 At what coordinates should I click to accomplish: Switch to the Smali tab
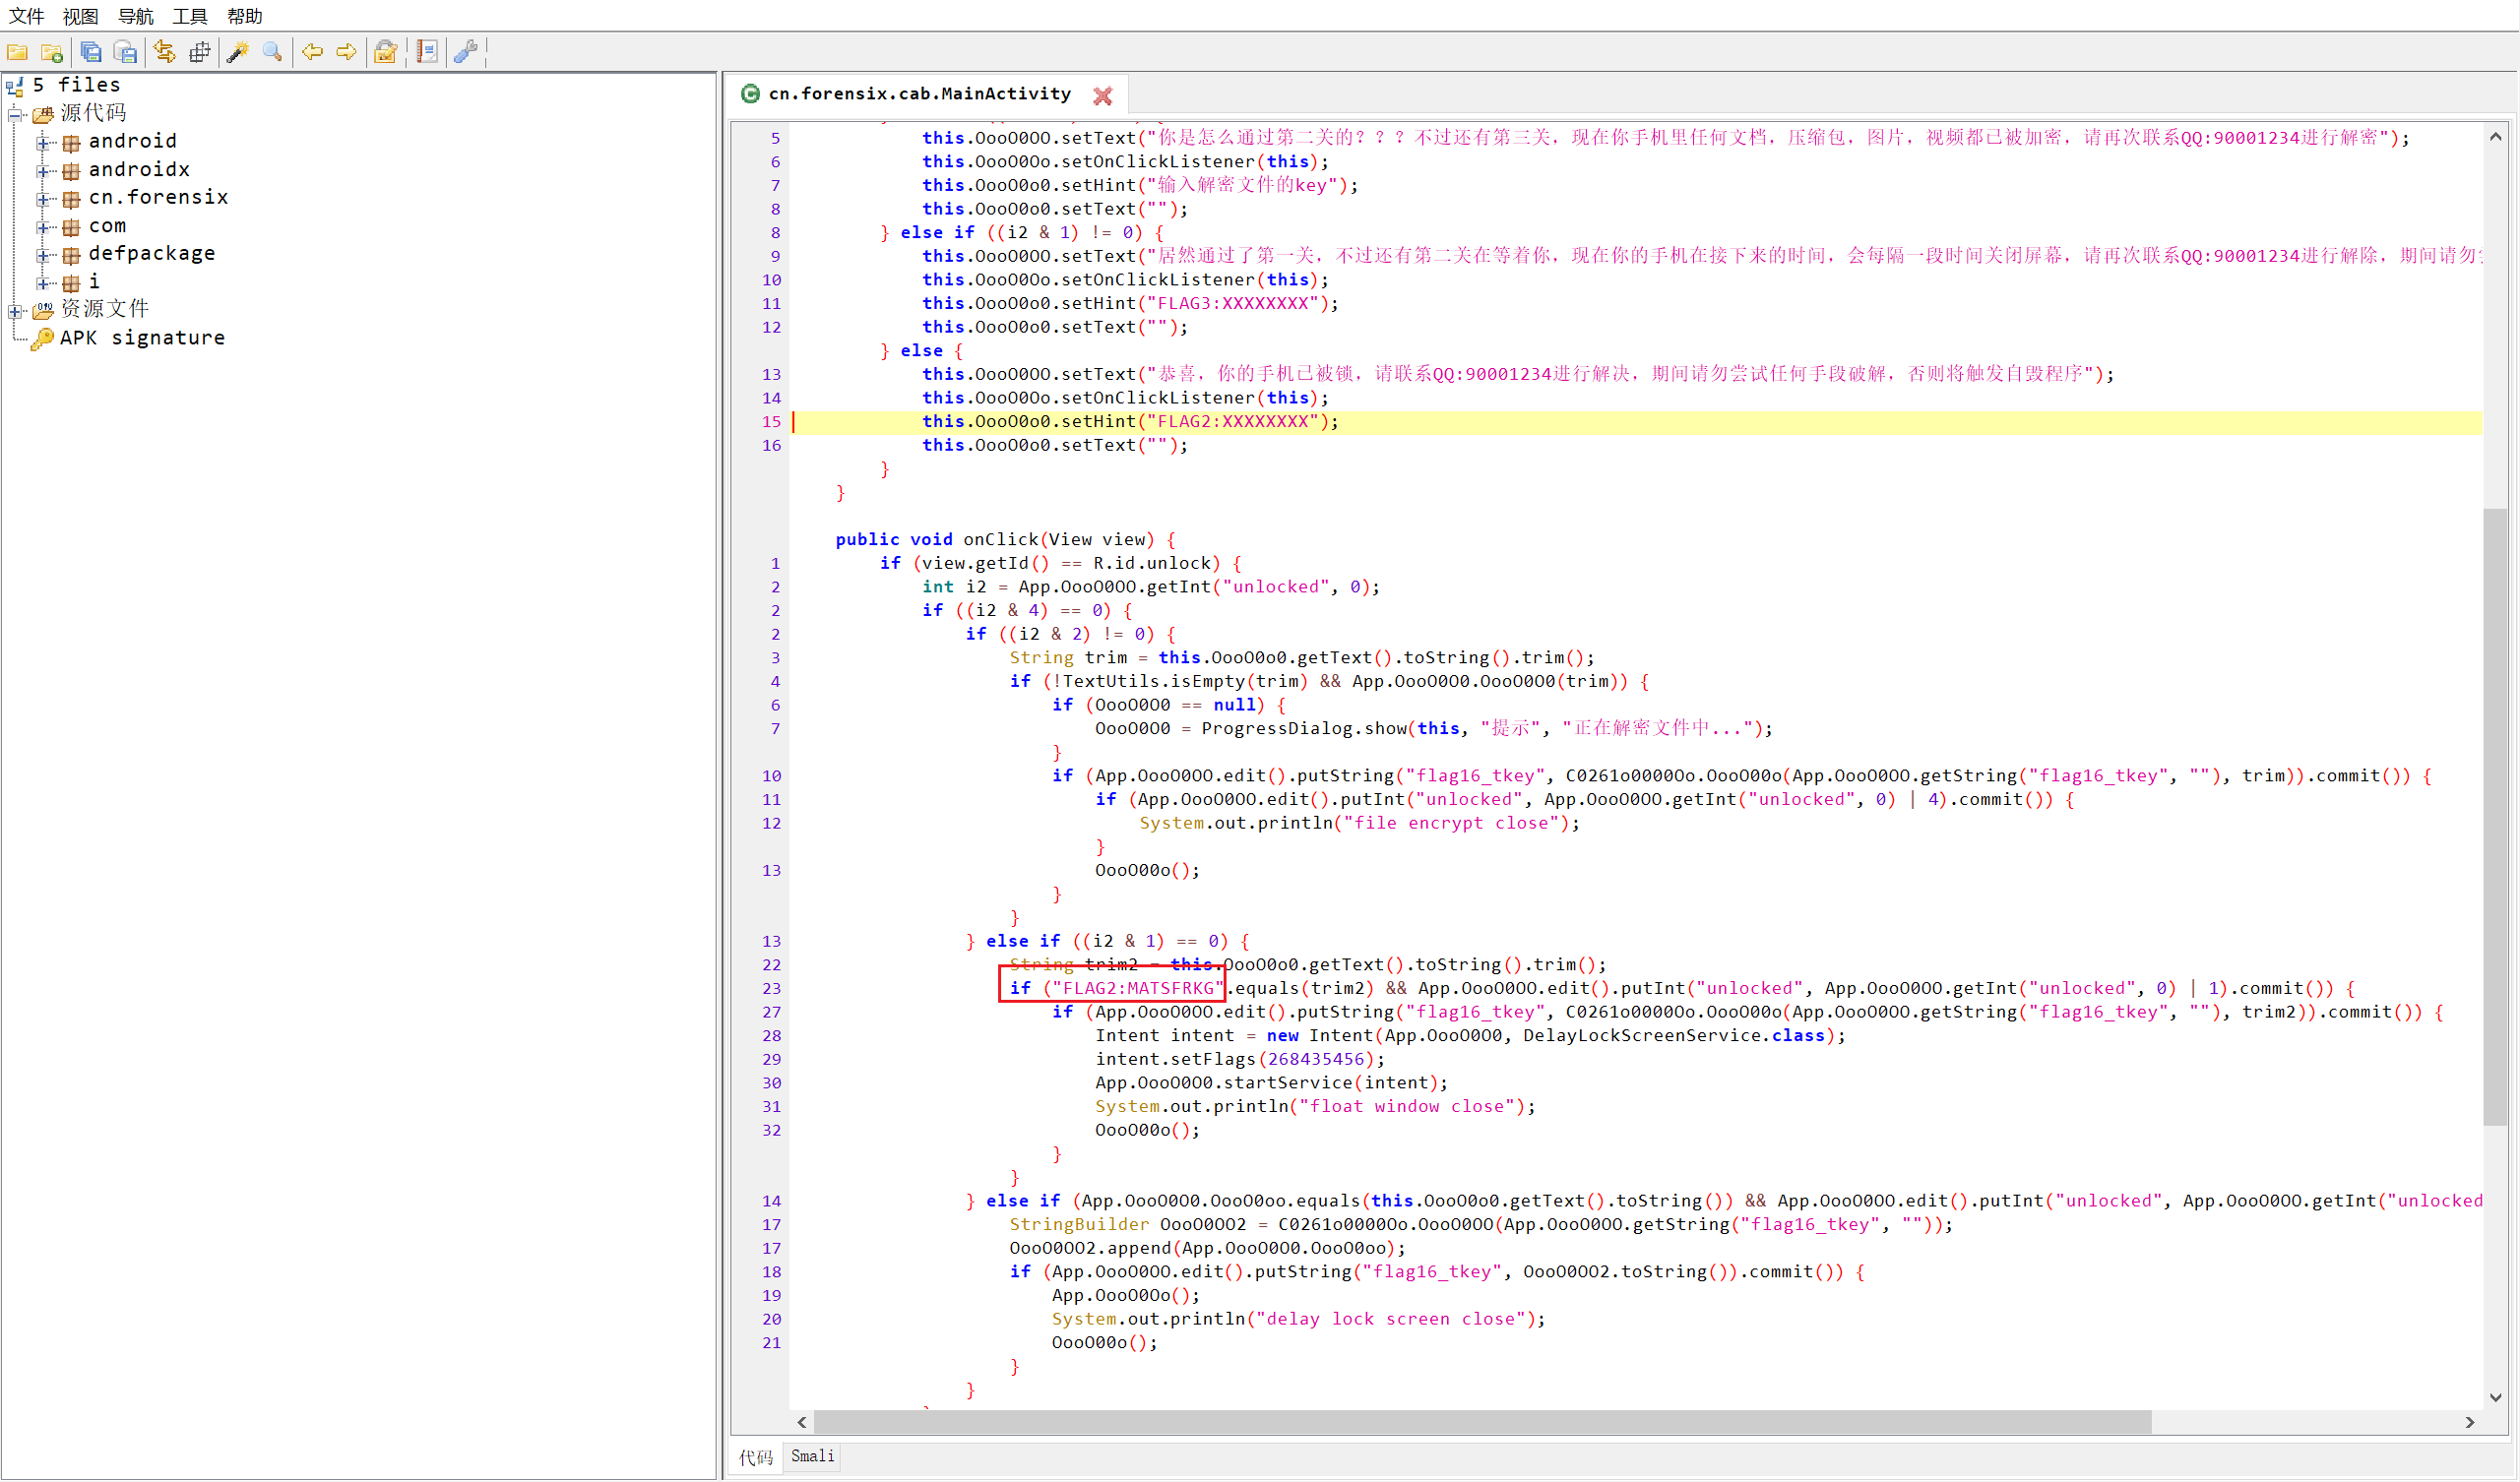click(x=812, y=1456)
